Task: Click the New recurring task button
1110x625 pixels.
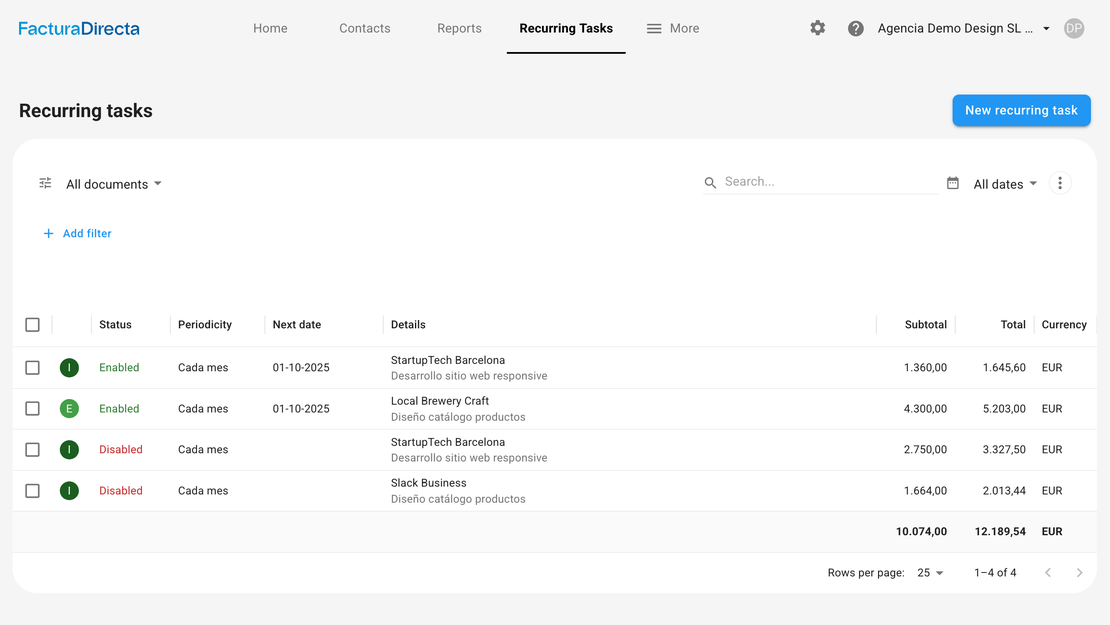Action: click(x=1021, y=110)
